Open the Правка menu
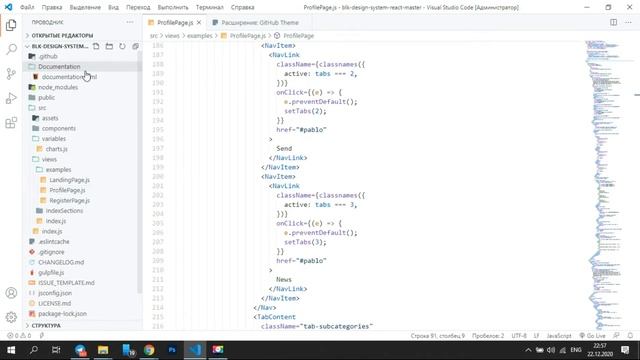The width and height of the screenshot is (640, 360). (52, 7)
